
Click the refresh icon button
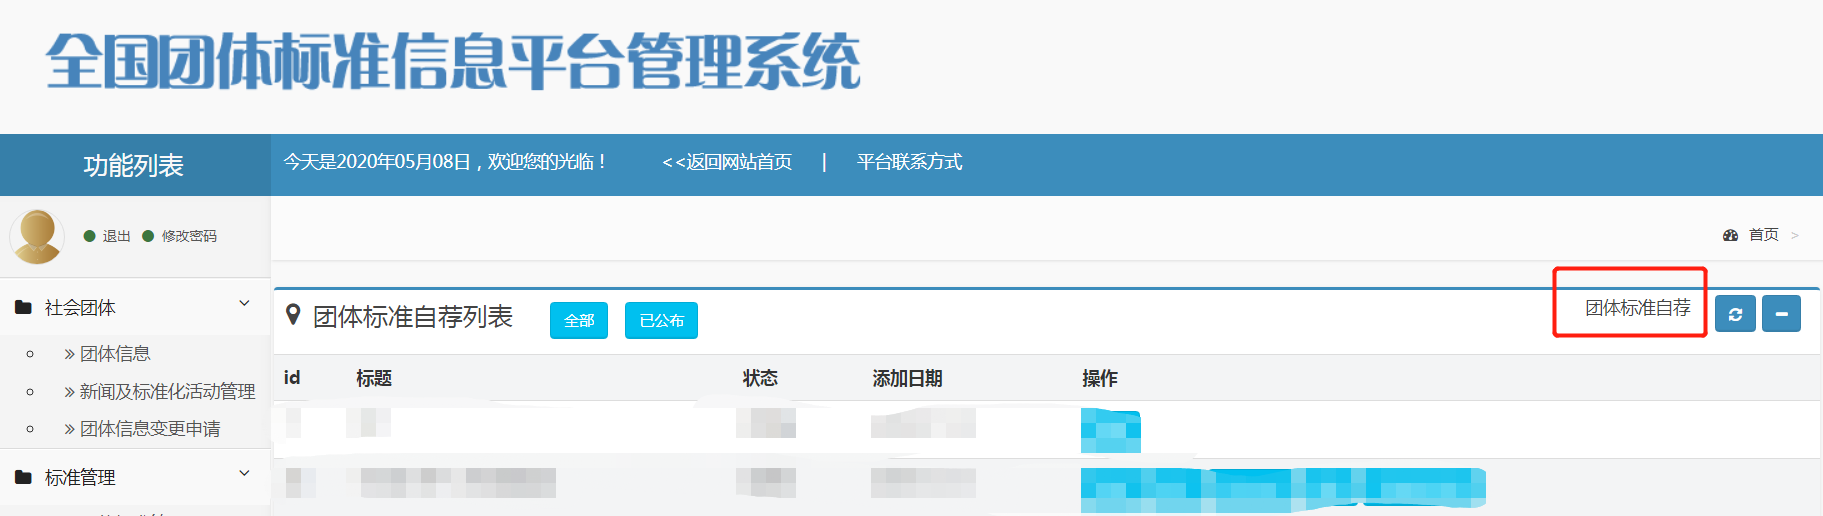[x=1735, y=314]
